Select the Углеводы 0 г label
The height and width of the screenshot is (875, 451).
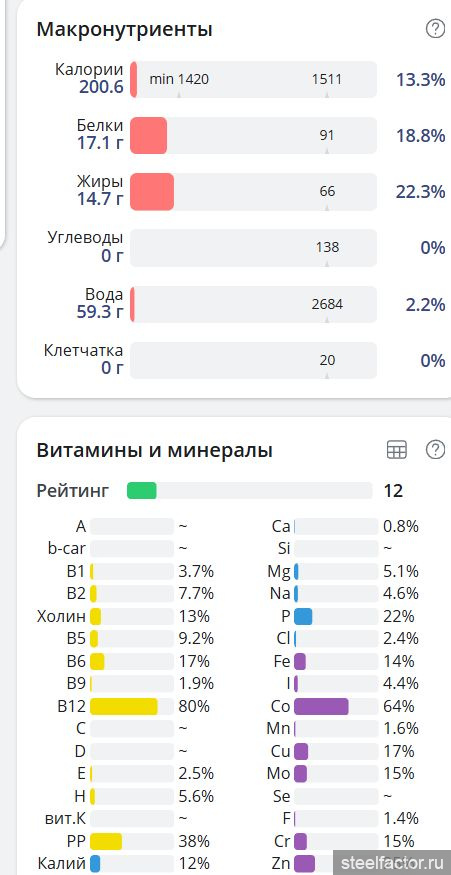click(x=85, y=247)
